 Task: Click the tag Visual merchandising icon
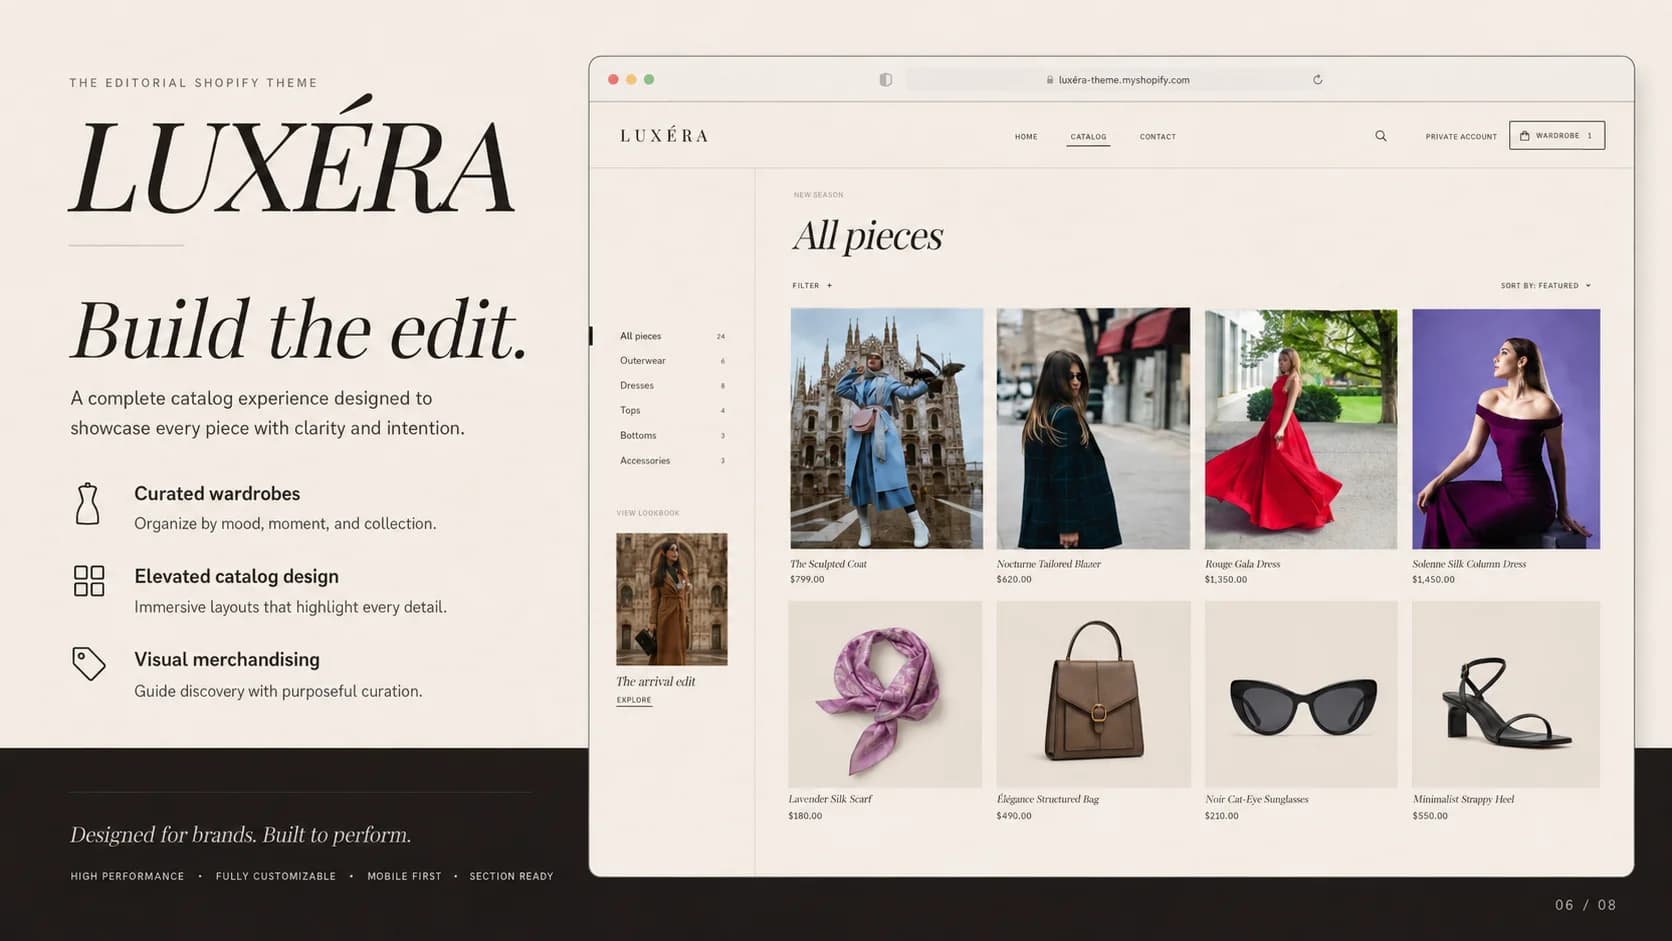89,664
